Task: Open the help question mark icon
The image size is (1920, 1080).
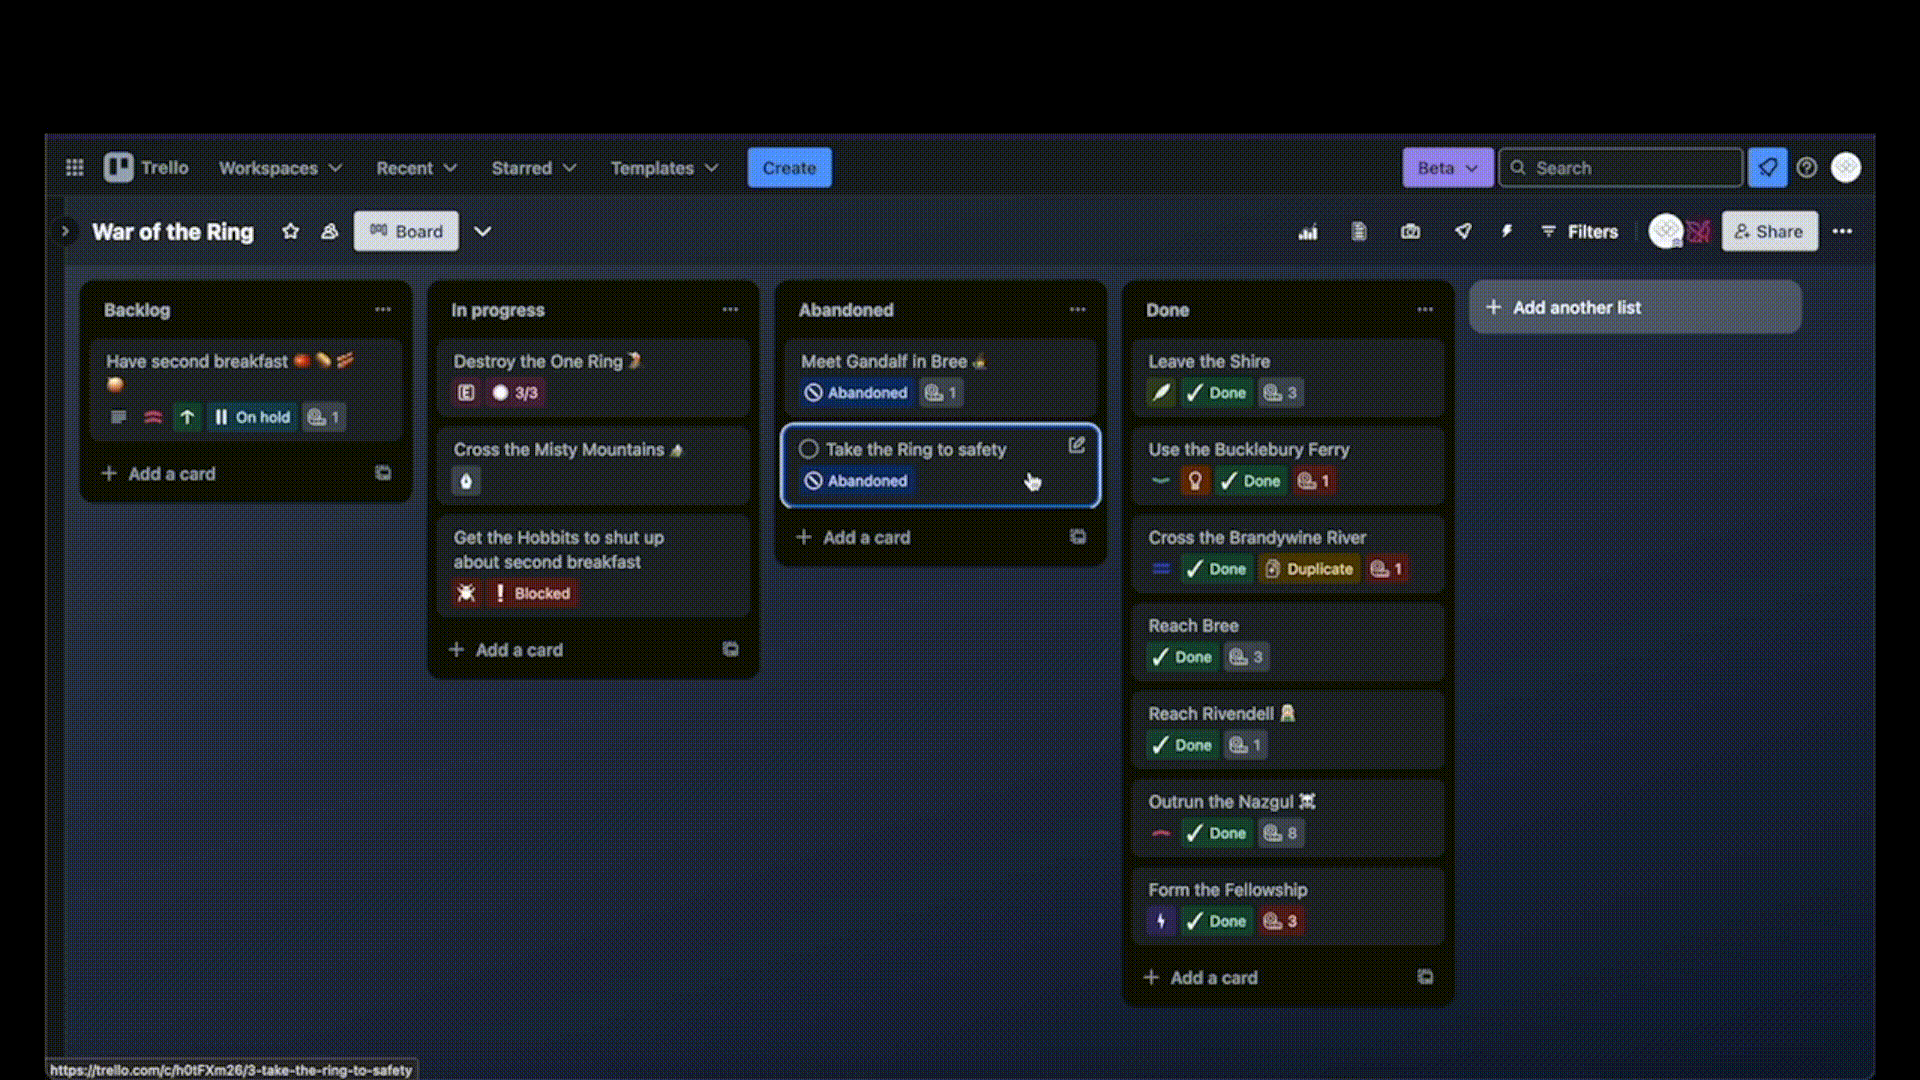Action: pyautogui.click(x=1806, y=168)
